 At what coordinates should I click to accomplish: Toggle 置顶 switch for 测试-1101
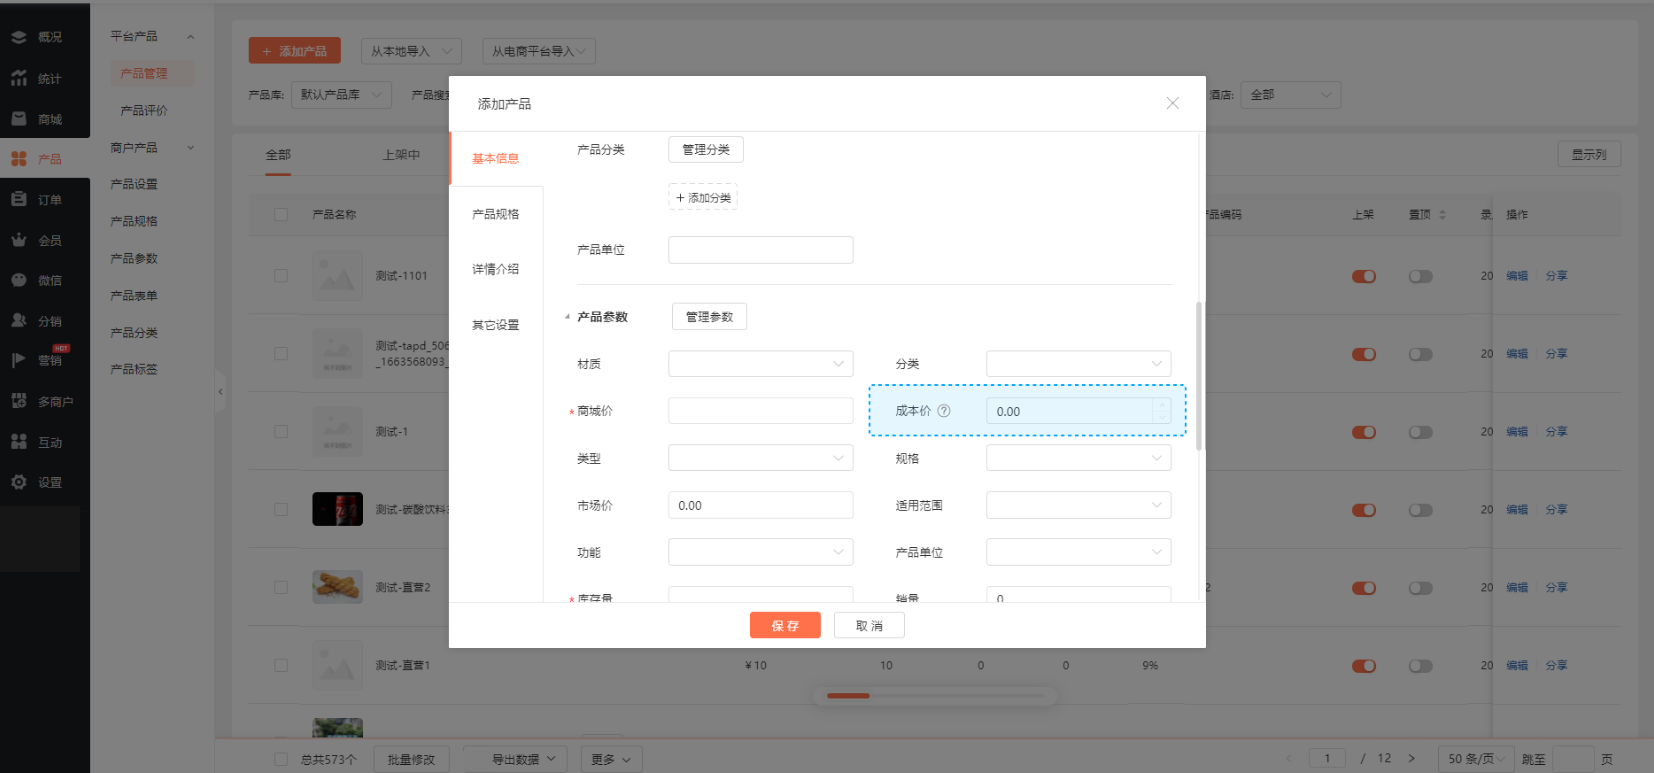(1420, 276)
